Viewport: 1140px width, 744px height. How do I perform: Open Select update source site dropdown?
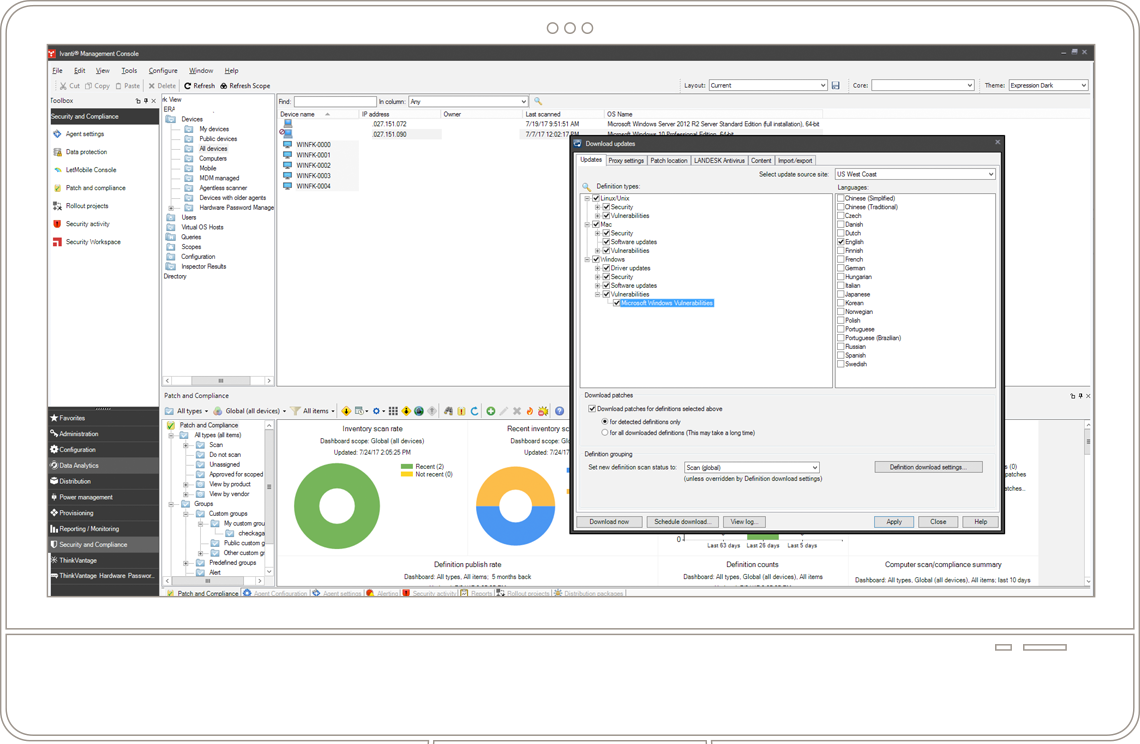915,174
